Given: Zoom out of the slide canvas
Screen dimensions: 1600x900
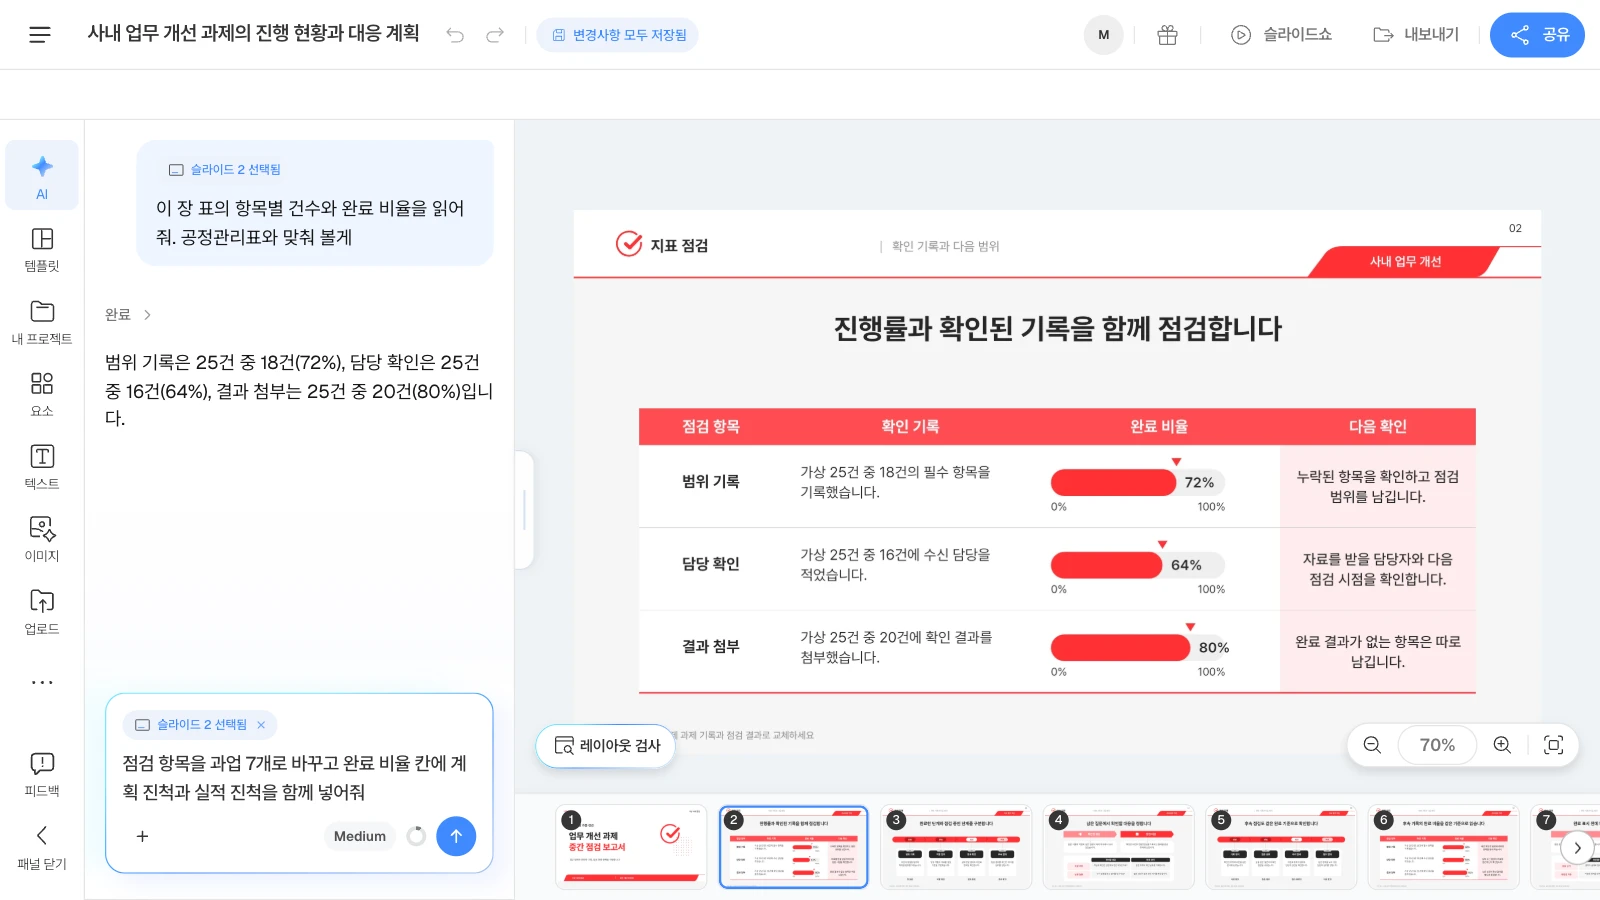Looking at the screenshot, I should click(x=1372, y=745).
